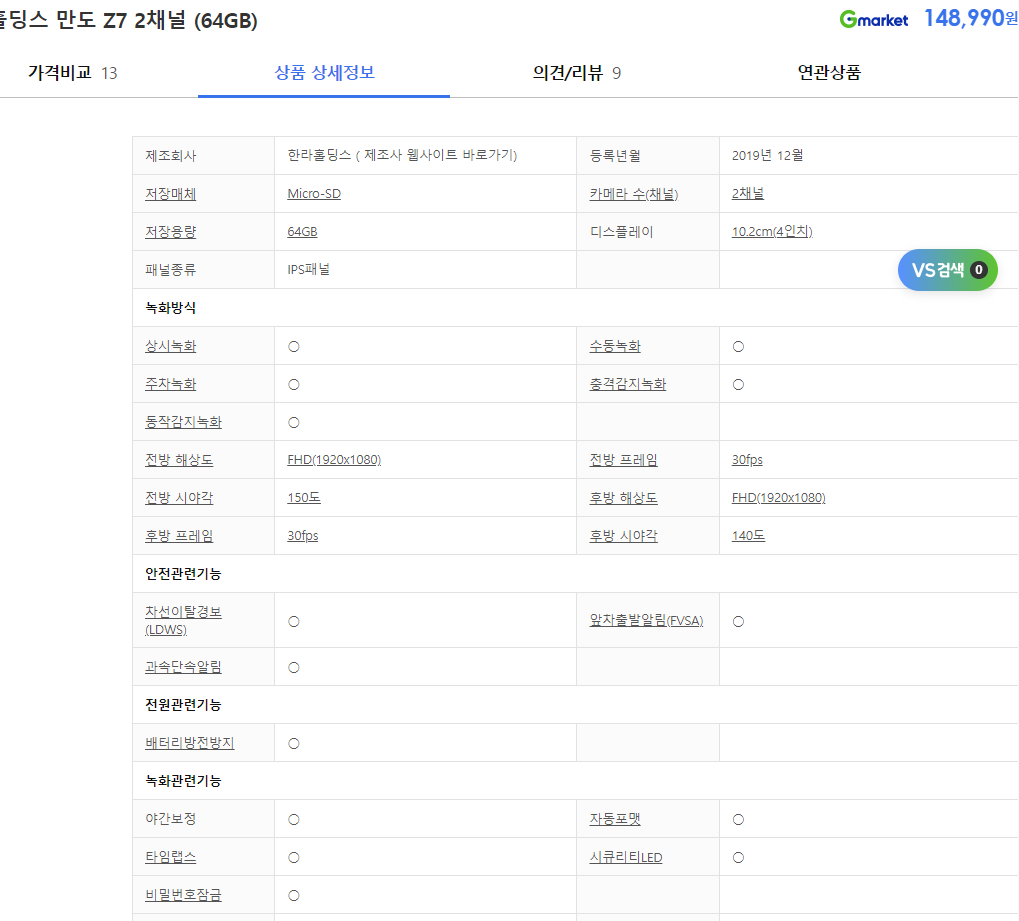Viewport: 1019px width, 921px height.
Task: Click the 등록년월 label text
Action: 615,155
